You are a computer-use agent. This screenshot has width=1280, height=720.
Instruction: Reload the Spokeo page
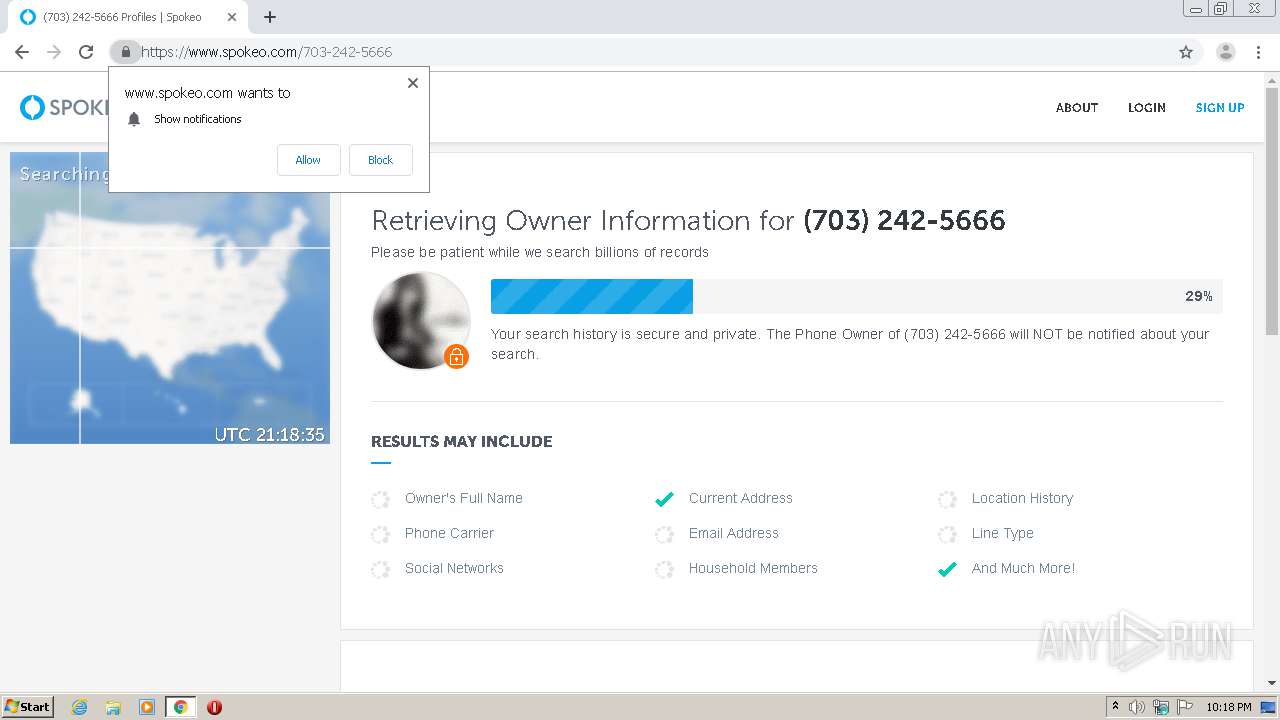(x=86, y=52)
